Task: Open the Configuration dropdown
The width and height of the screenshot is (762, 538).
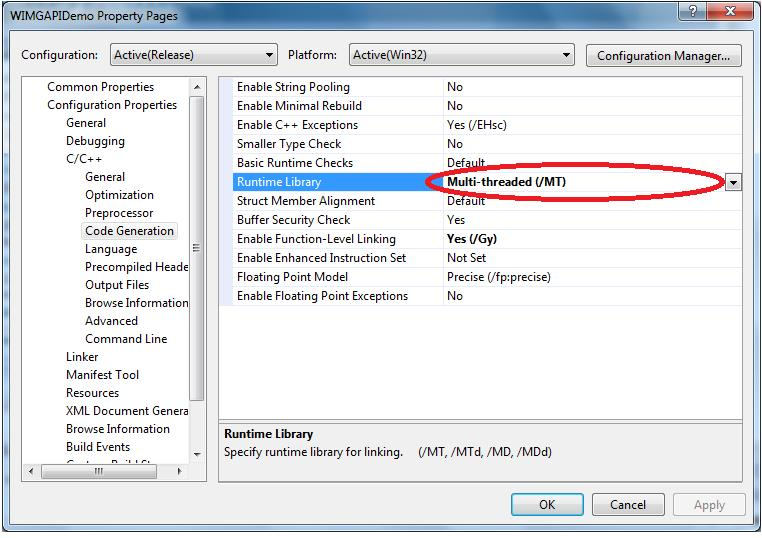Action: [x=191, y=55]
